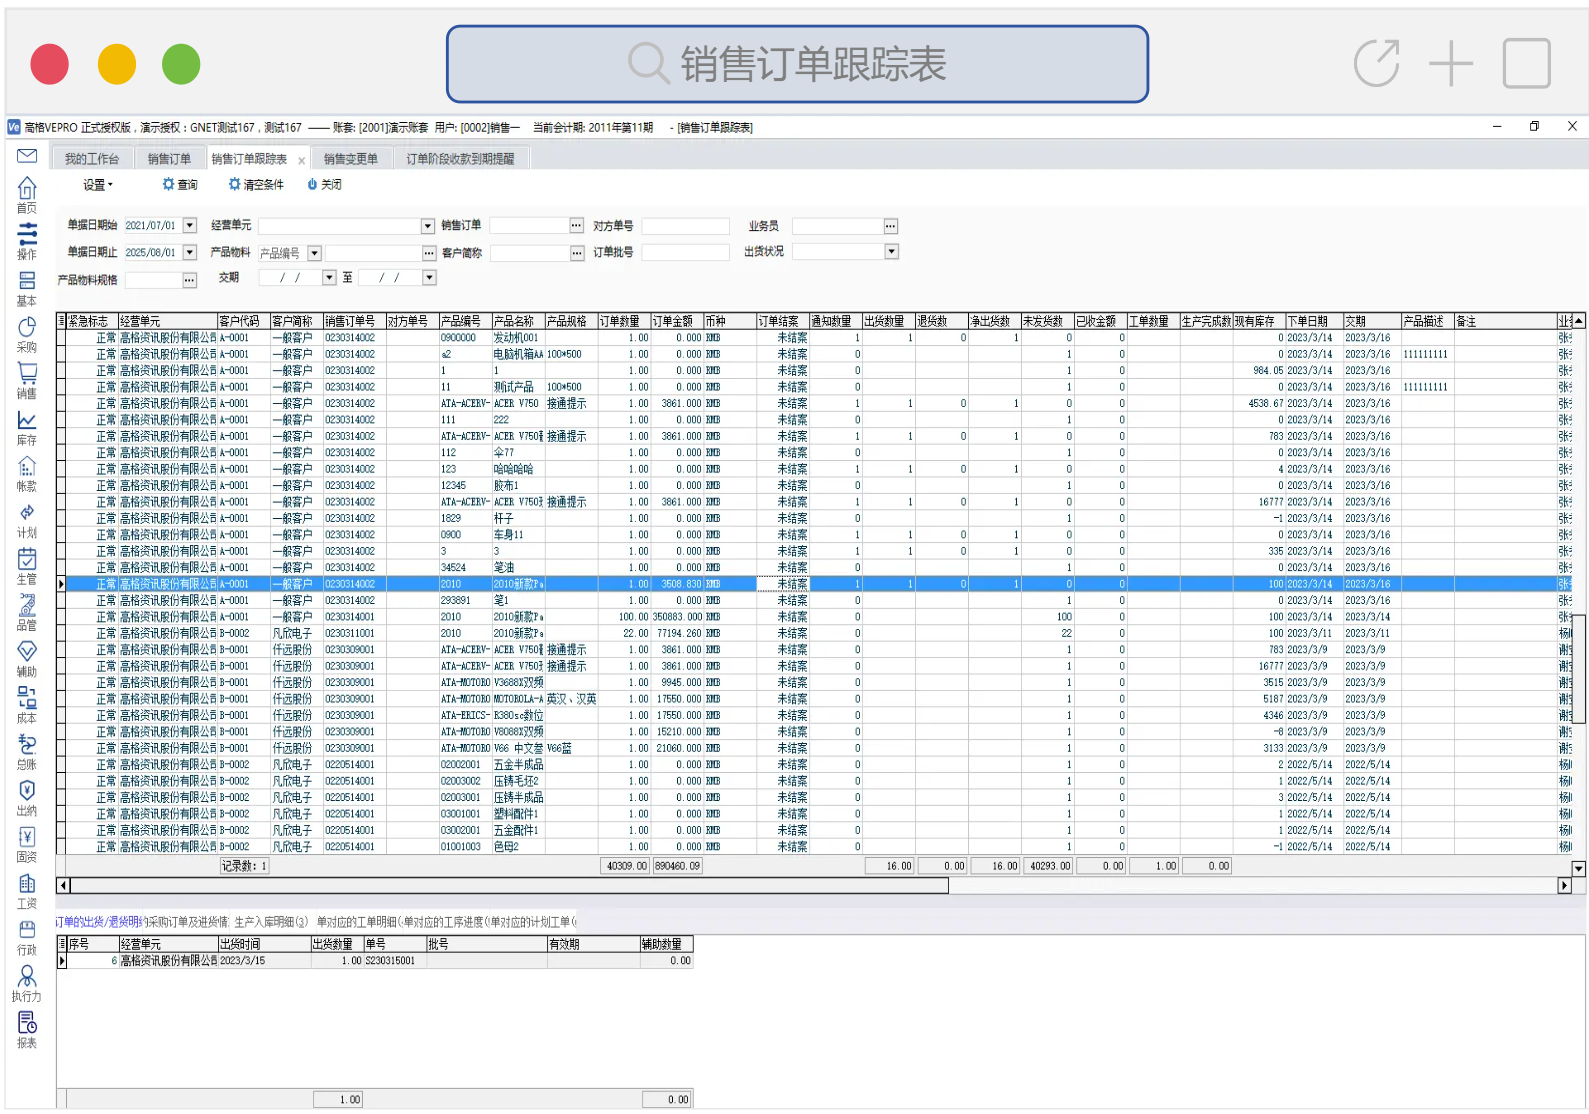The width and height of the screenshot is (1589, 1114).
Task: Open the 执行力 person icon in sidebar
Action: point(27,977)
